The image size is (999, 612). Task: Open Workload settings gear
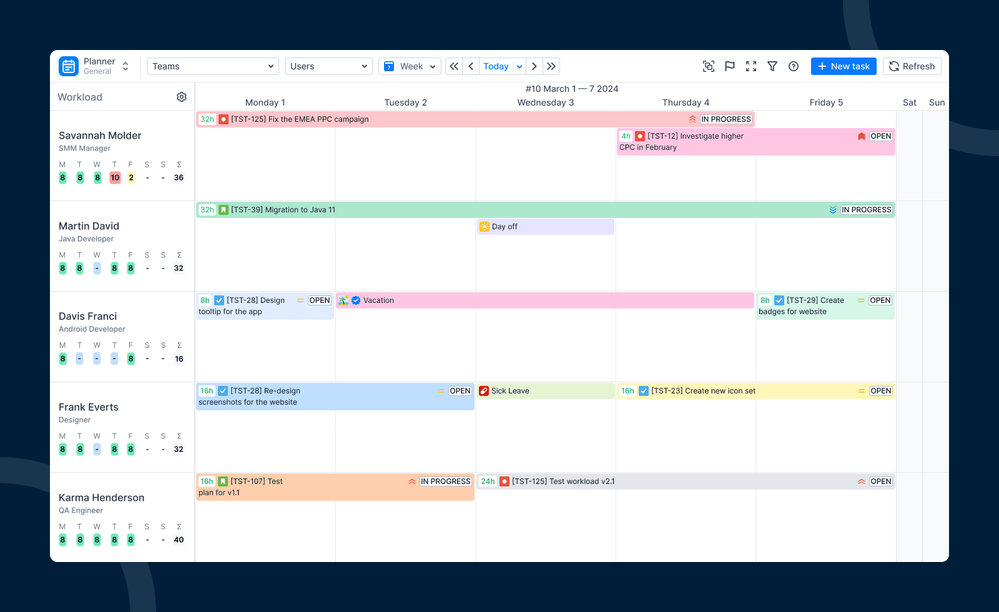click(182, 97)
